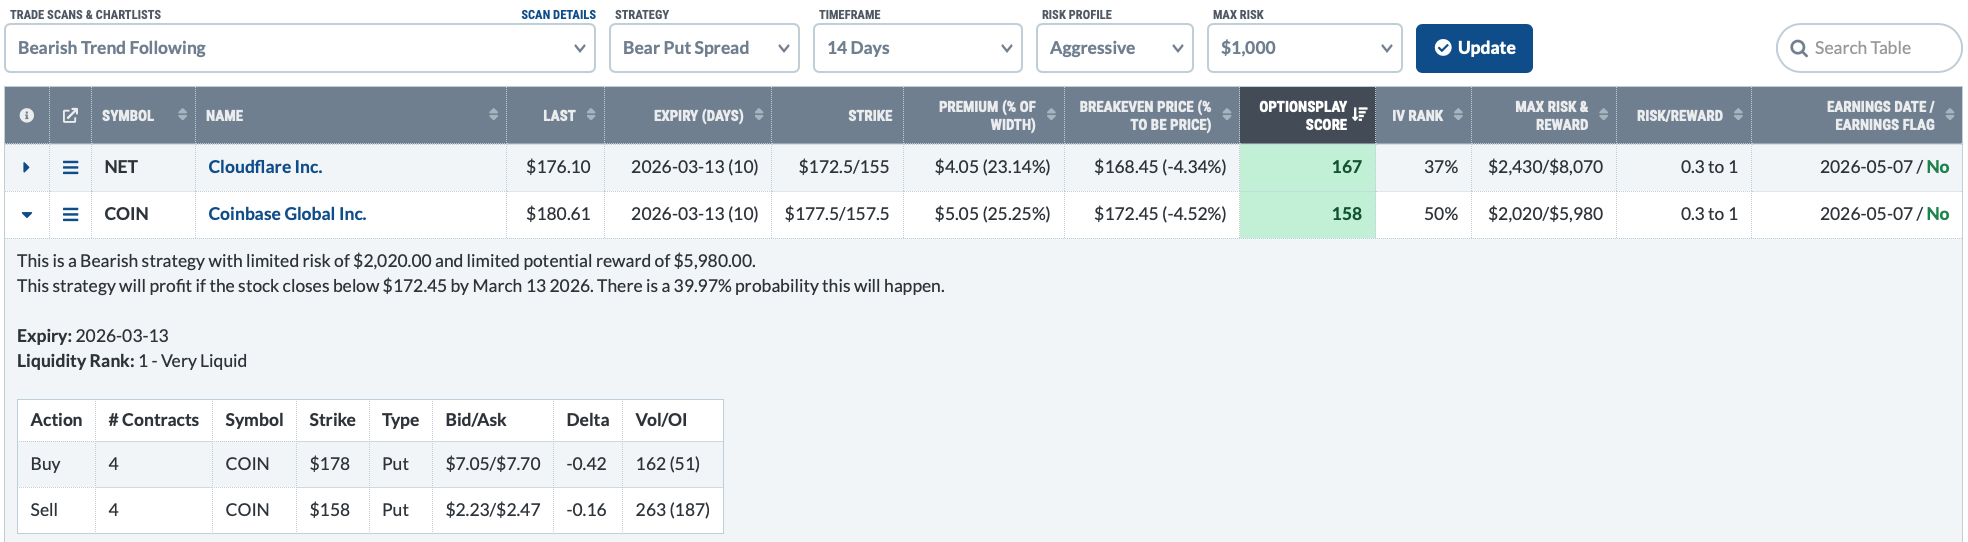
Task: Click the $2,430/$8,070 risk reward cell
Action: pyautogui.click(x=1545, y=167)
